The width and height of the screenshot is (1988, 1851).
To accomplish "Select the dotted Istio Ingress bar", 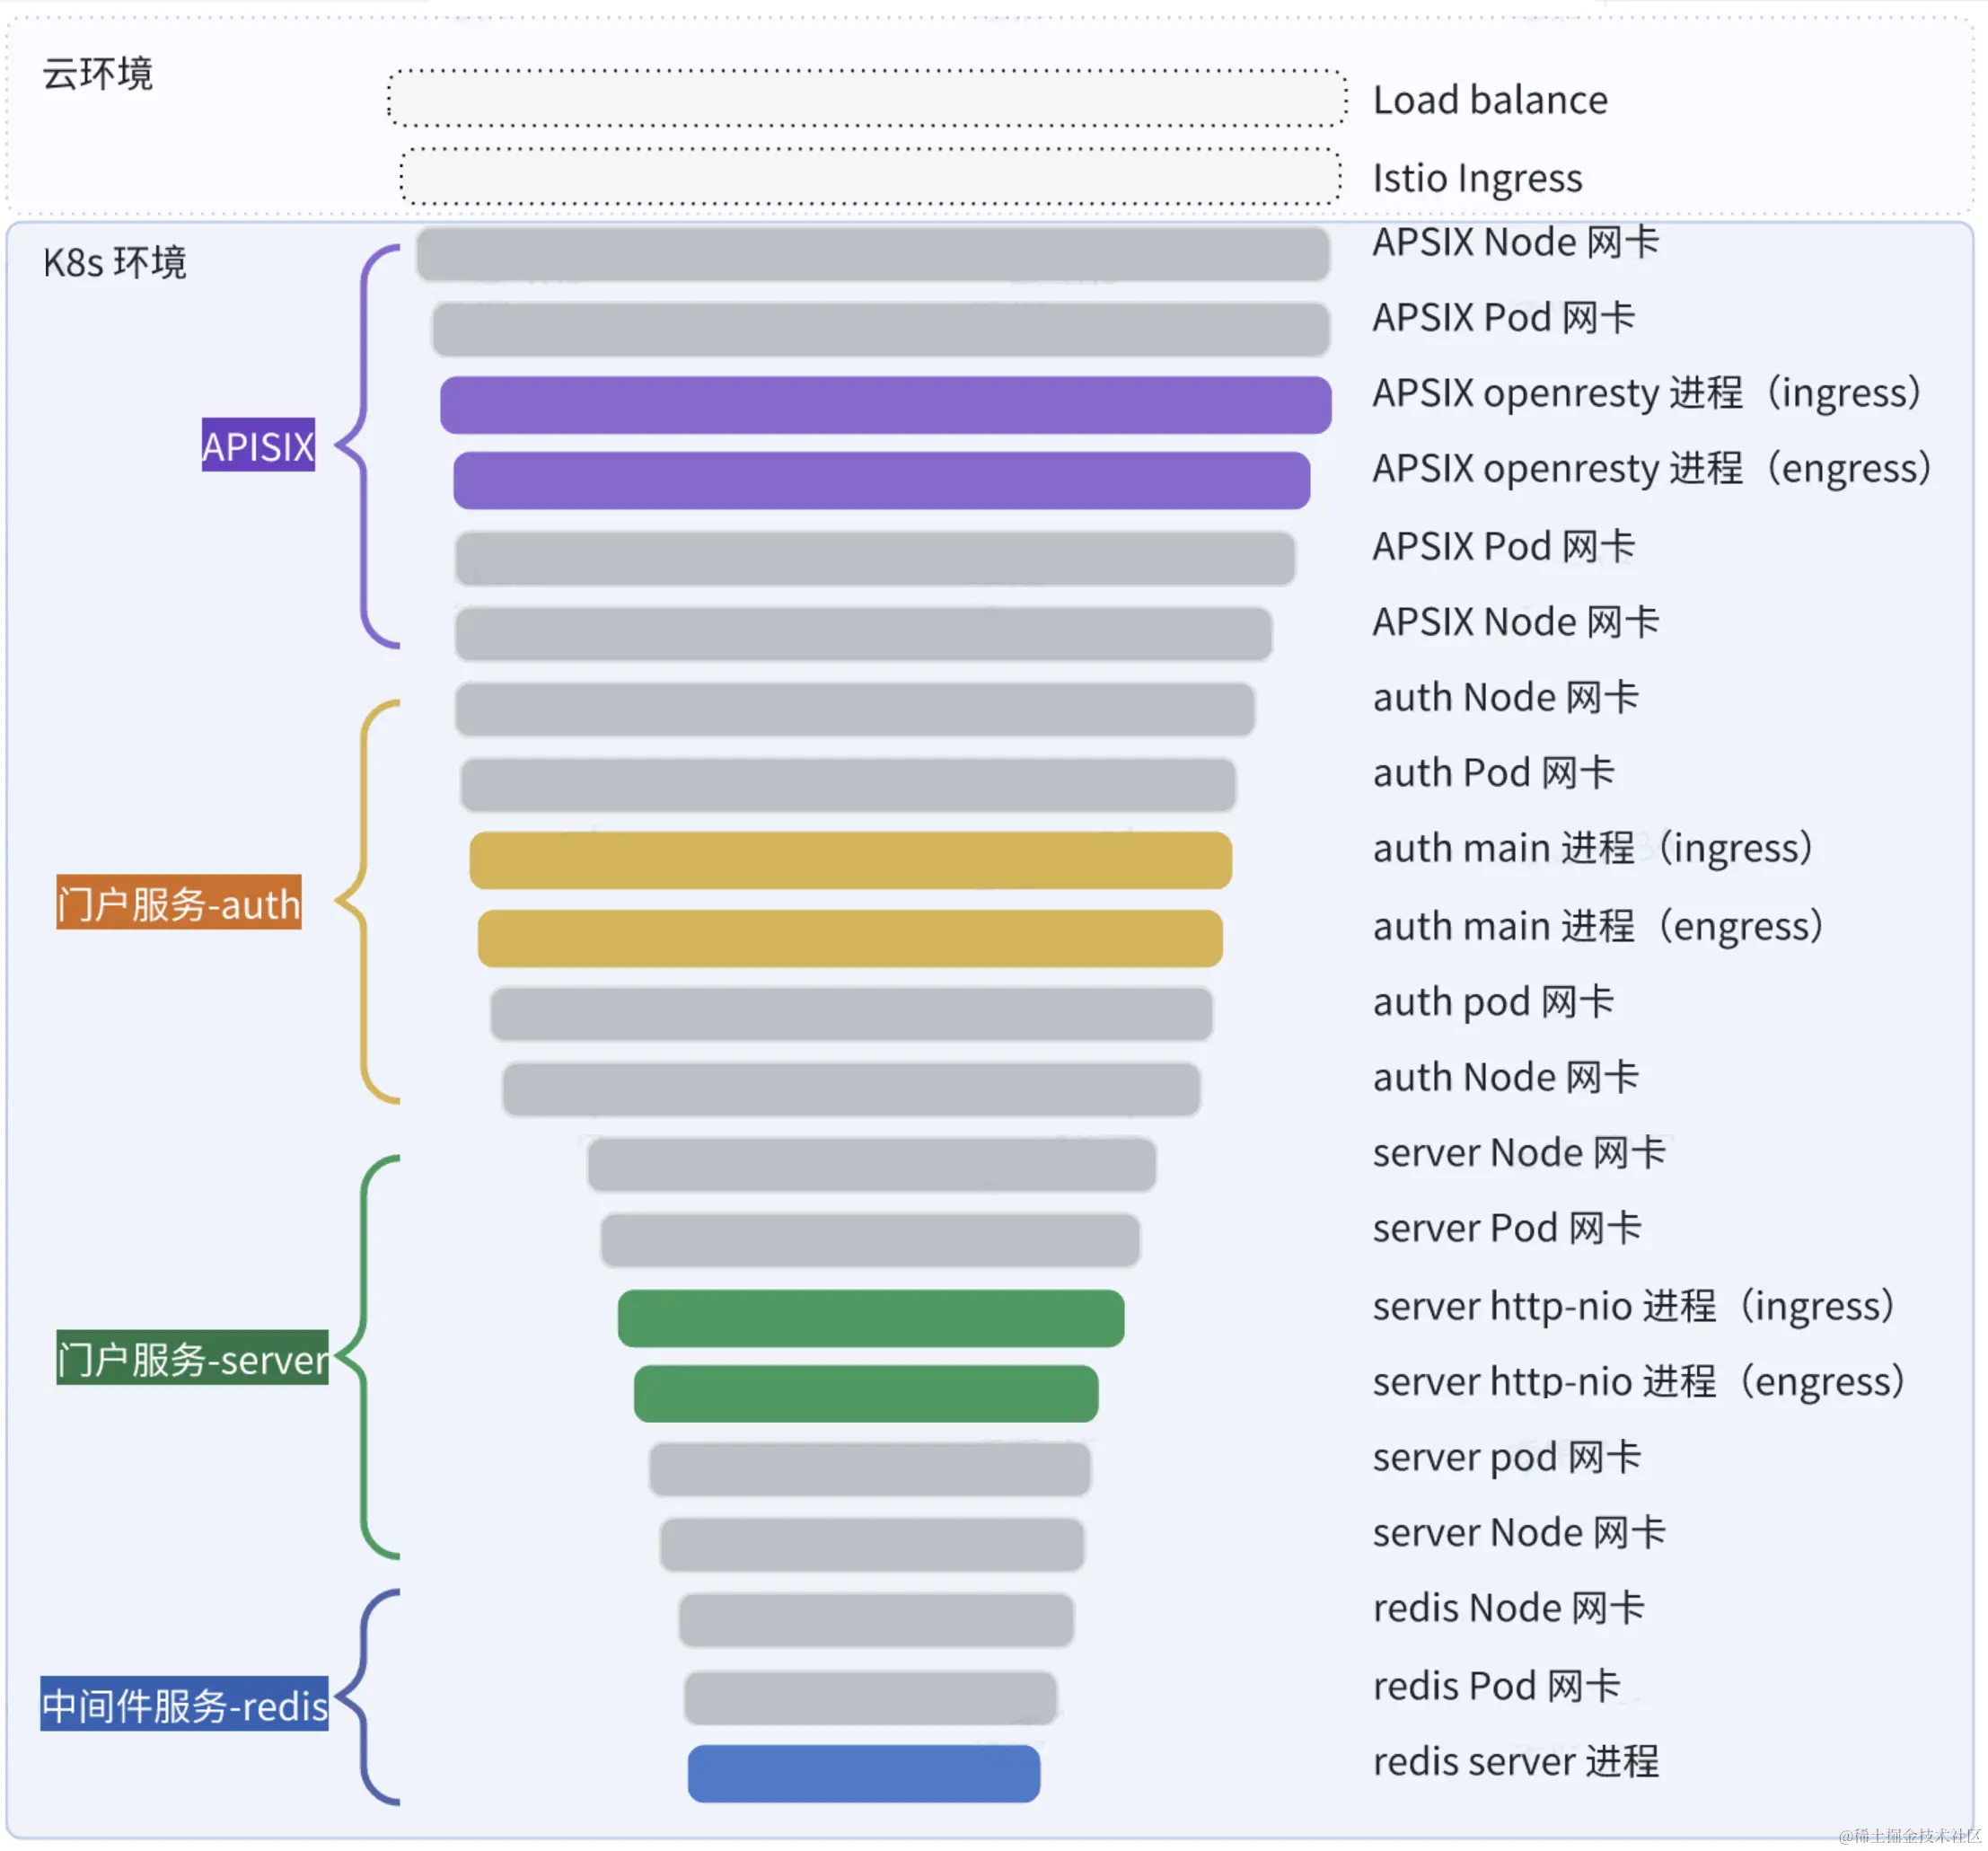I will pos(870,177).
